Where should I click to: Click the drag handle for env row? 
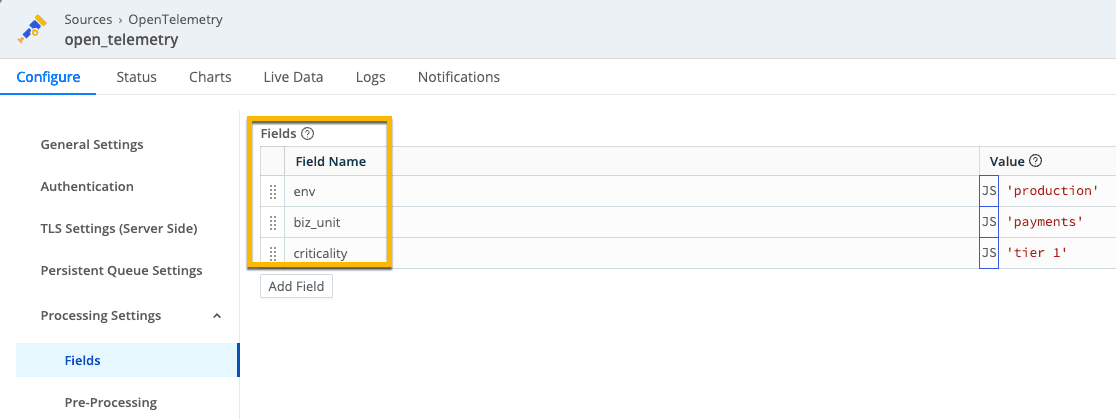point(273,192)
